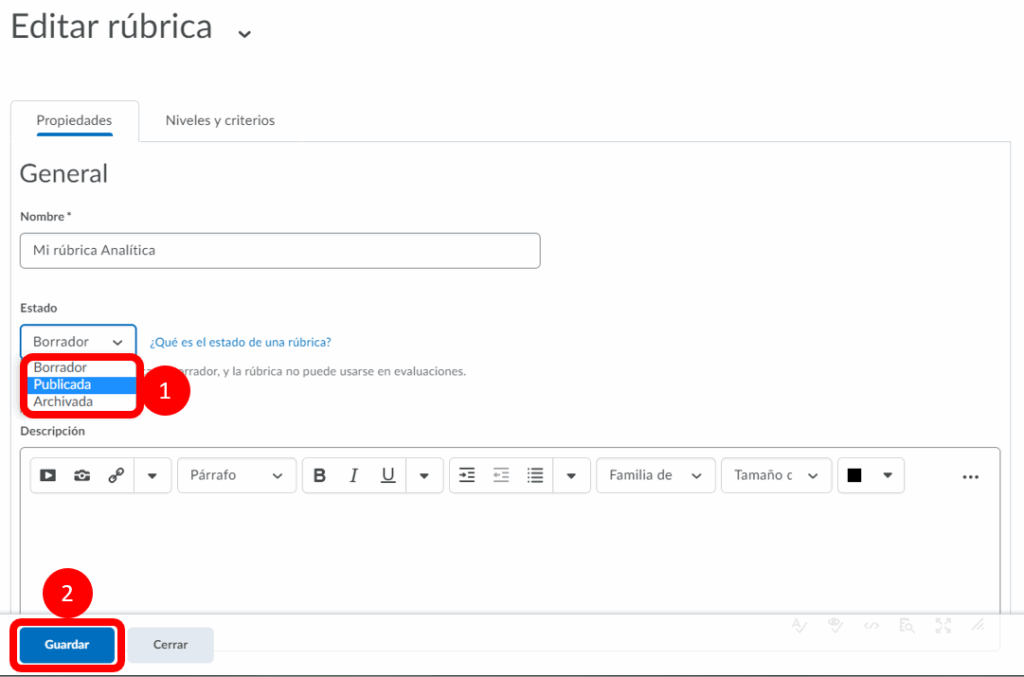Screen dimensions: 1024x677
Task: Click the camera image insert icon
Action: click(x=82, y=476)
